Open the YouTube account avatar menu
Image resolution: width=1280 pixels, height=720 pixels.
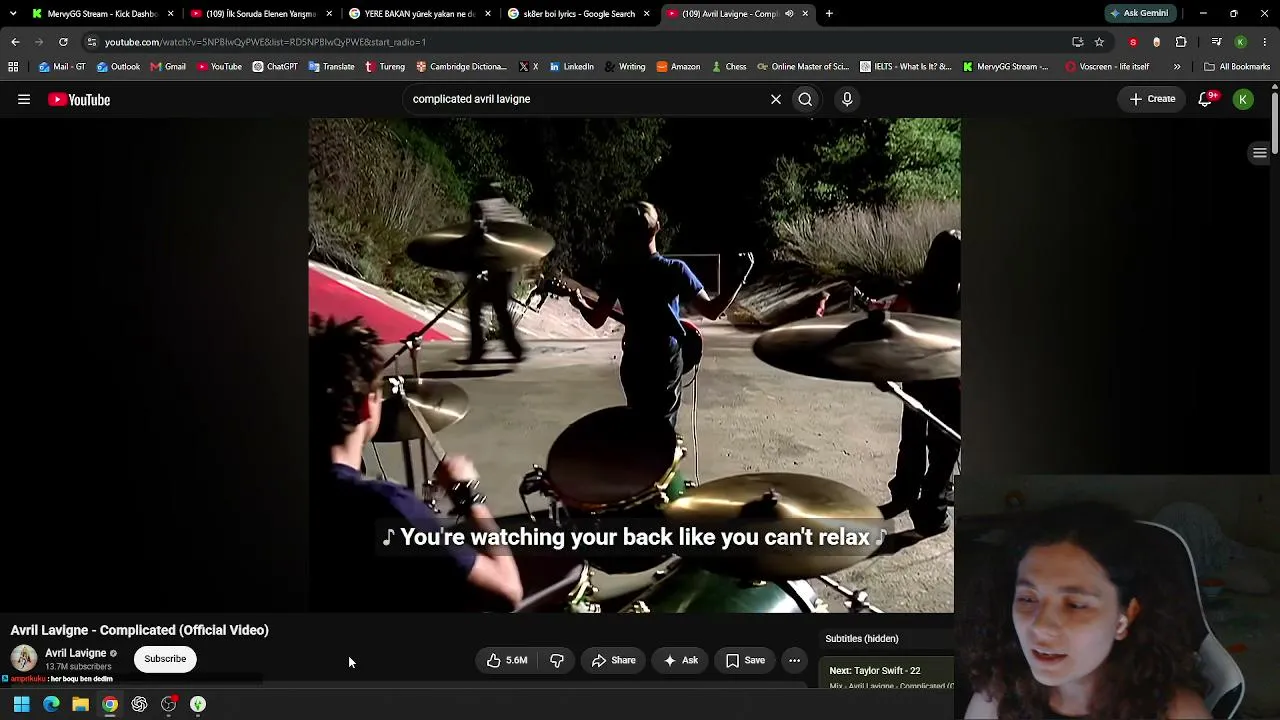(1243, 99)
